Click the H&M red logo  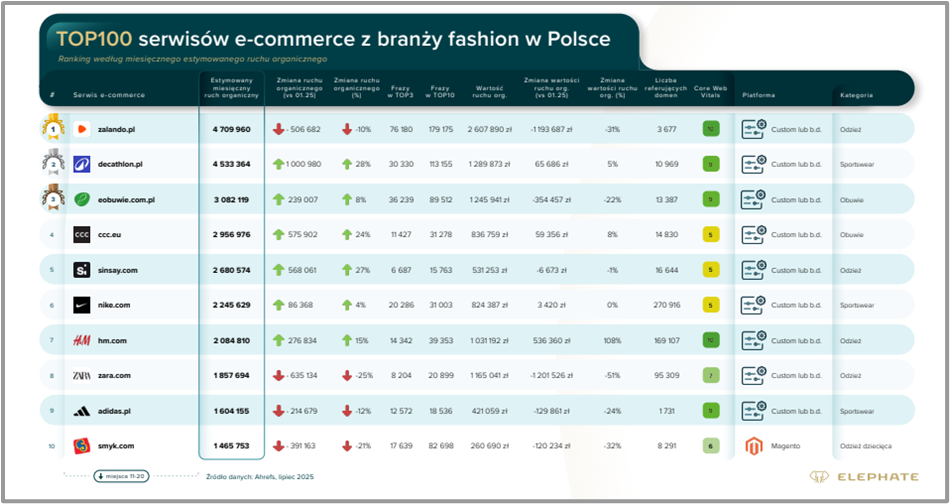[x=82, y=341]
